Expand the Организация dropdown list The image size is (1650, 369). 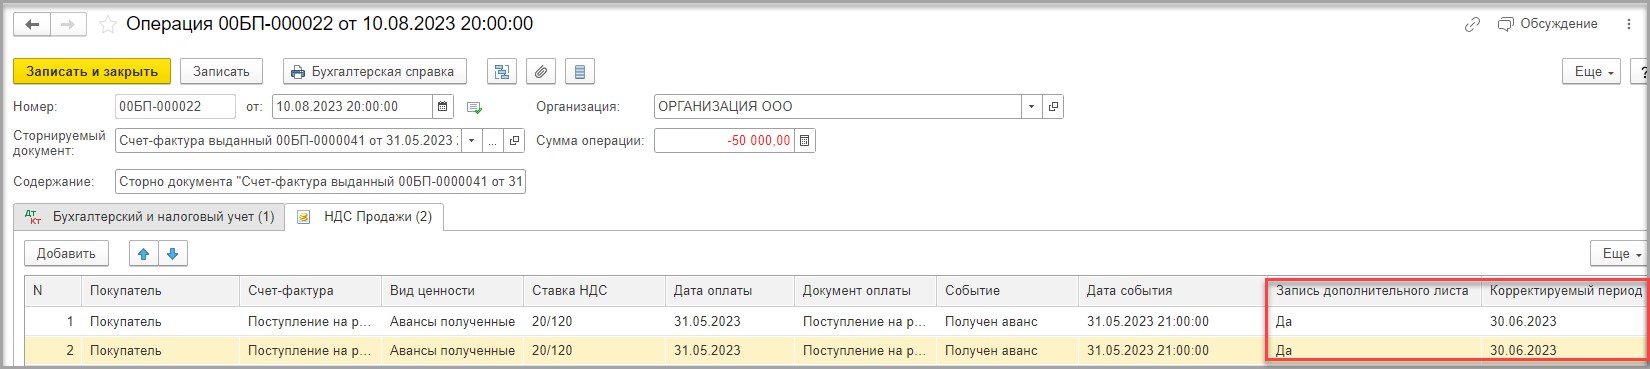[1031, 107]
